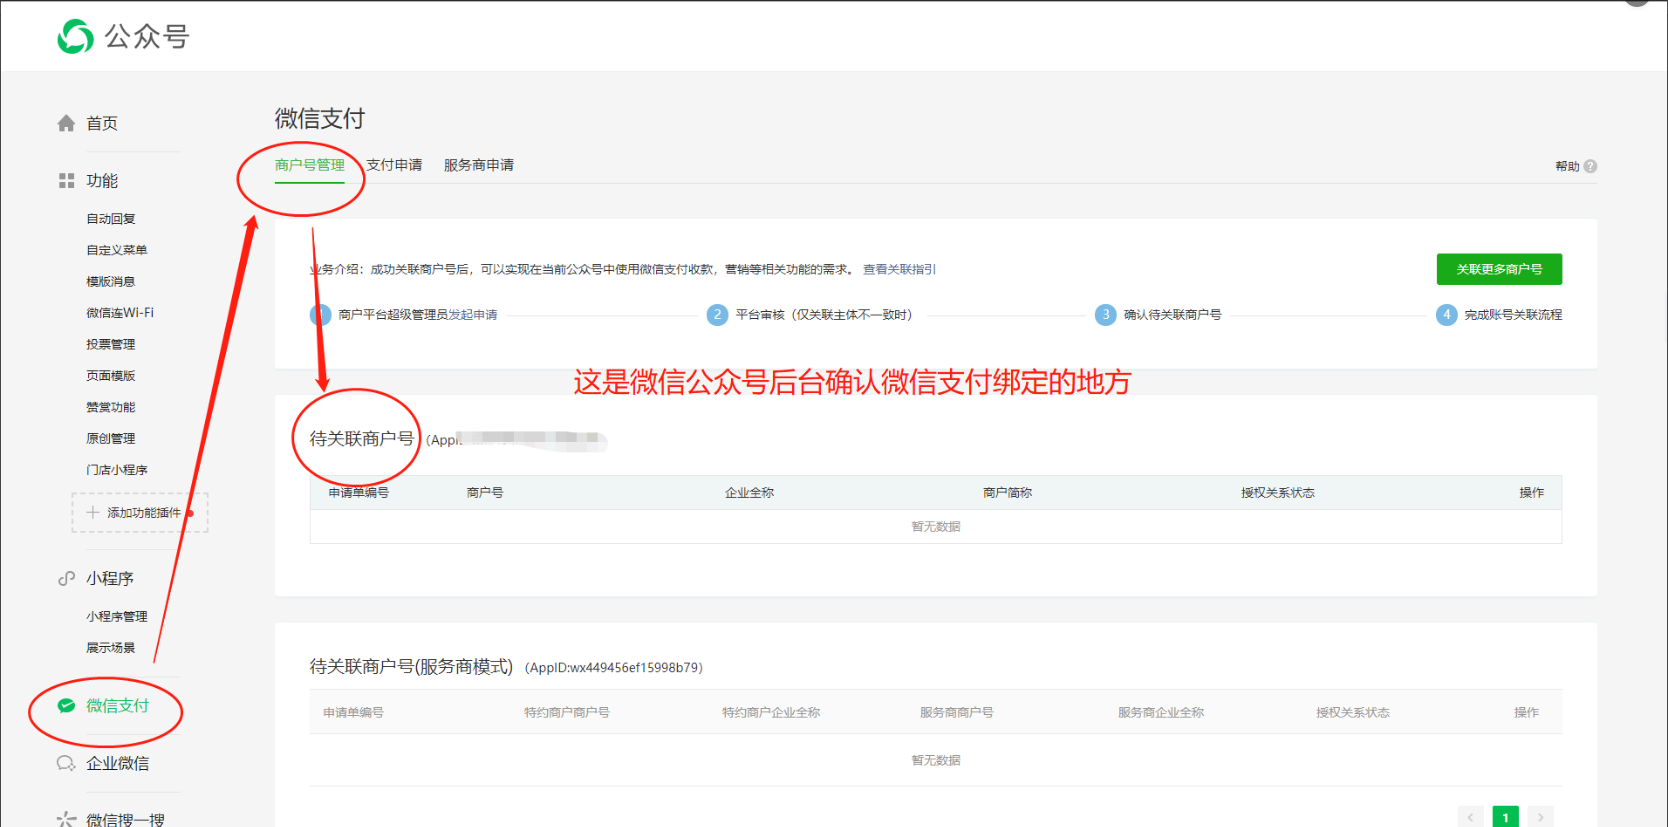1668x827 pixels.
Task: Click the WeChat Official Account logo
Action: coord(75,37)
